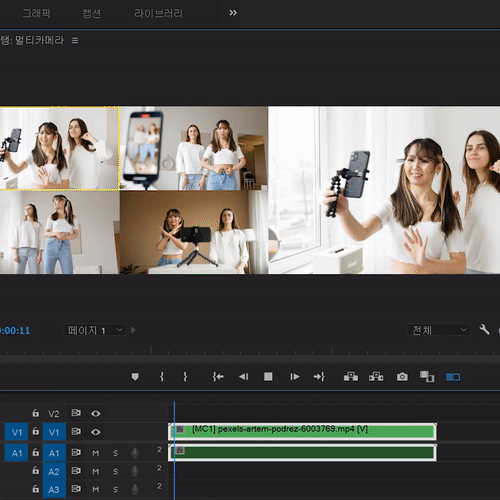The width and height of the screenshot is (500, 500).
Task: Click the Add Marker button
Action: tap(135, 377)
